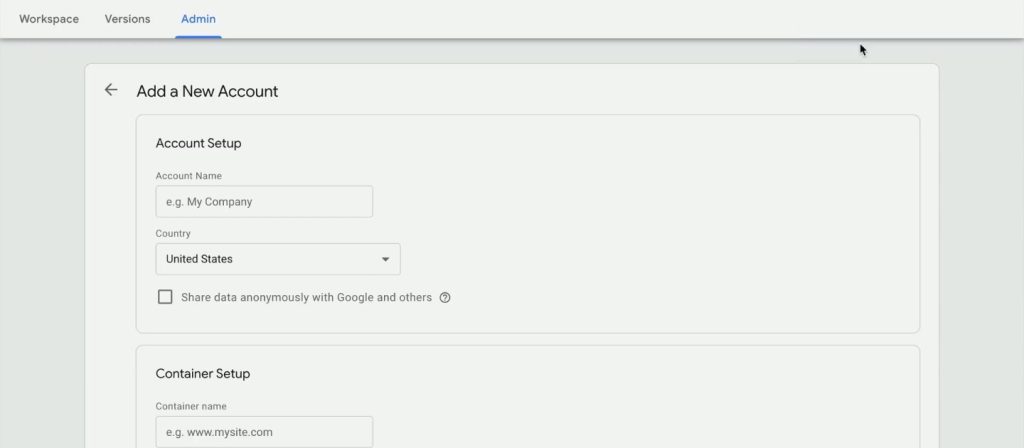Screen dimensions: 1024x448
Task: Click the Container name field label
Action: [191, 406]
